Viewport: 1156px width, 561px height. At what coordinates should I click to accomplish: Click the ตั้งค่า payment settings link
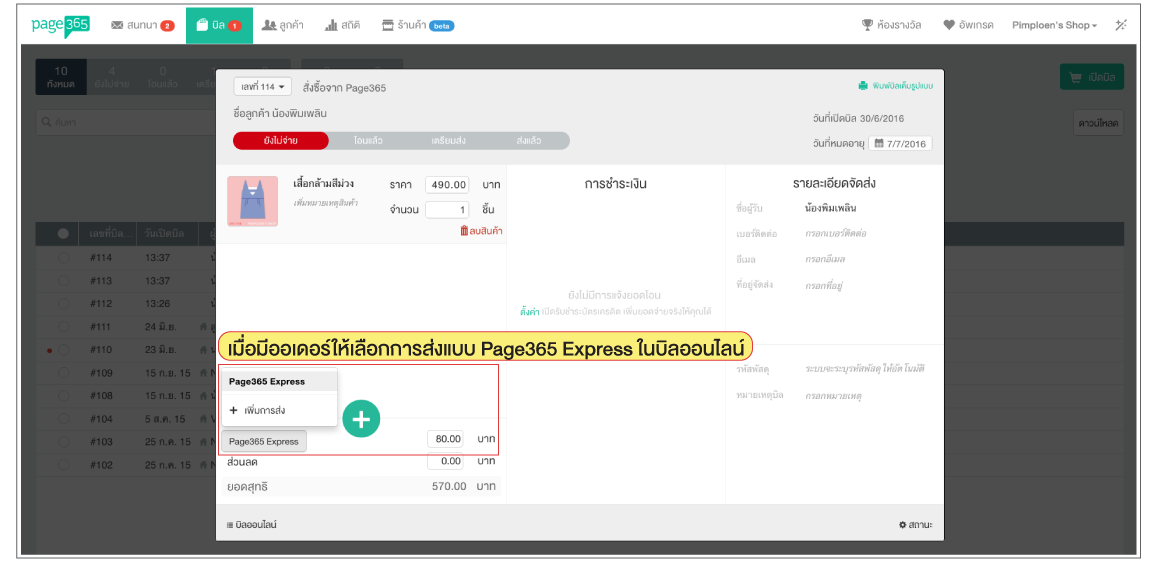click(x=529, y=312)
